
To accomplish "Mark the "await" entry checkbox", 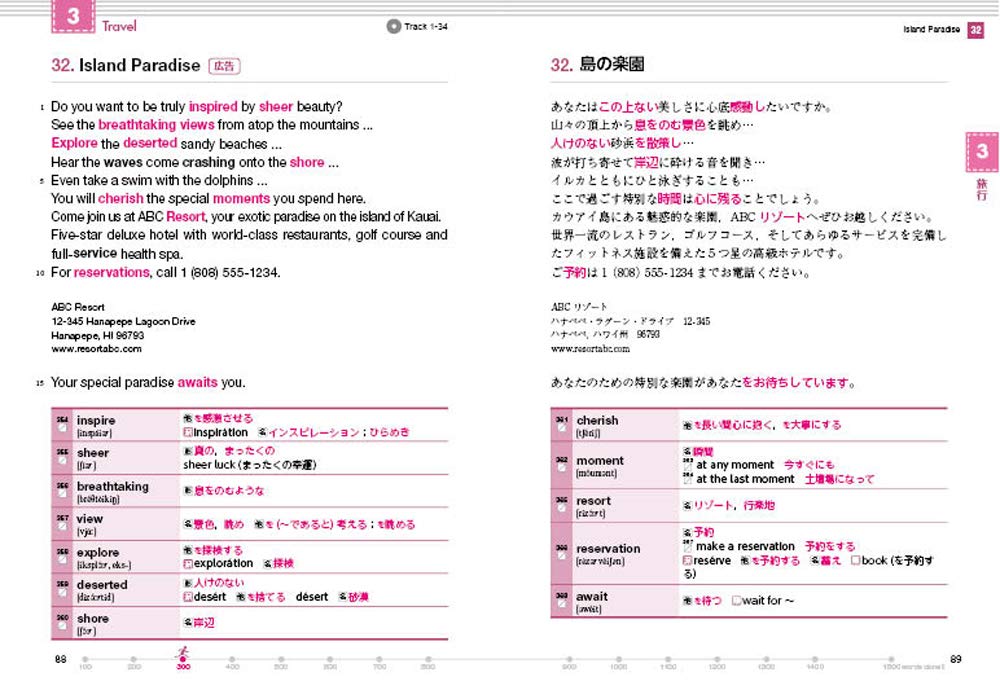I will (x=562, y=604).
